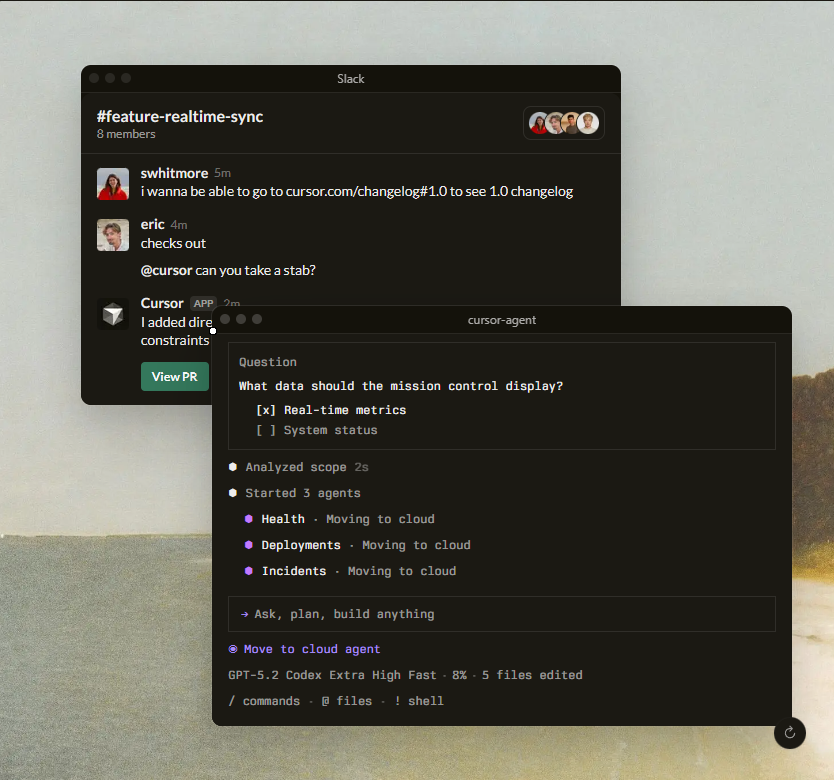Click the 8% context usage indicator
Screen dimensions: 834x780
(x=460, y=675)
